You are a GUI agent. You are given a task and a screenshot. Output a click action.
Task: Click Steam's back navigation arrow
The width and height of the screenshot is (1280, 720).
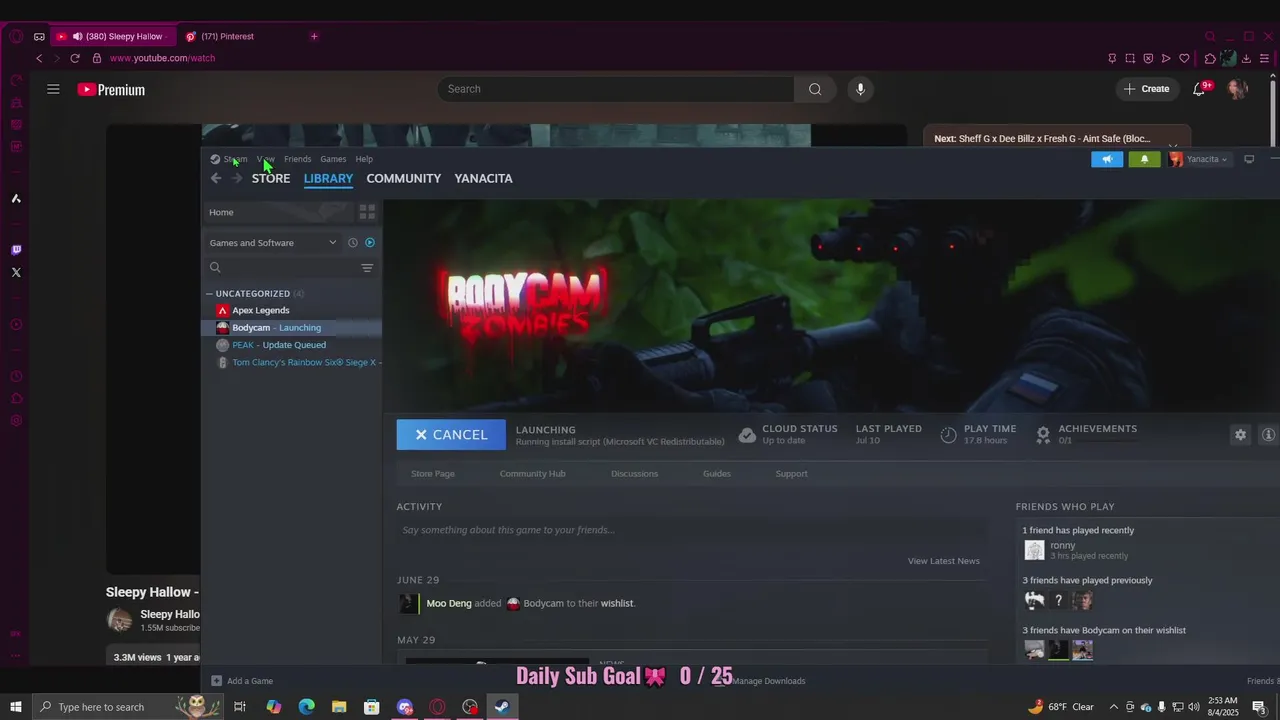click(216, 178)
